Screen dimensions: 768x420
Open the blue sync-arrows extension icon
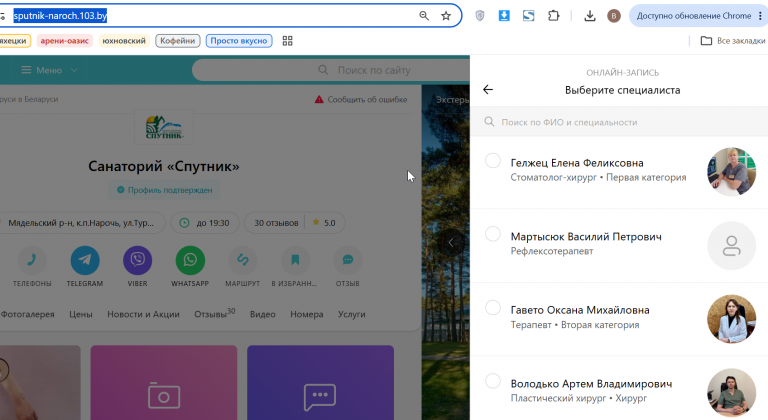pos(528,16)
